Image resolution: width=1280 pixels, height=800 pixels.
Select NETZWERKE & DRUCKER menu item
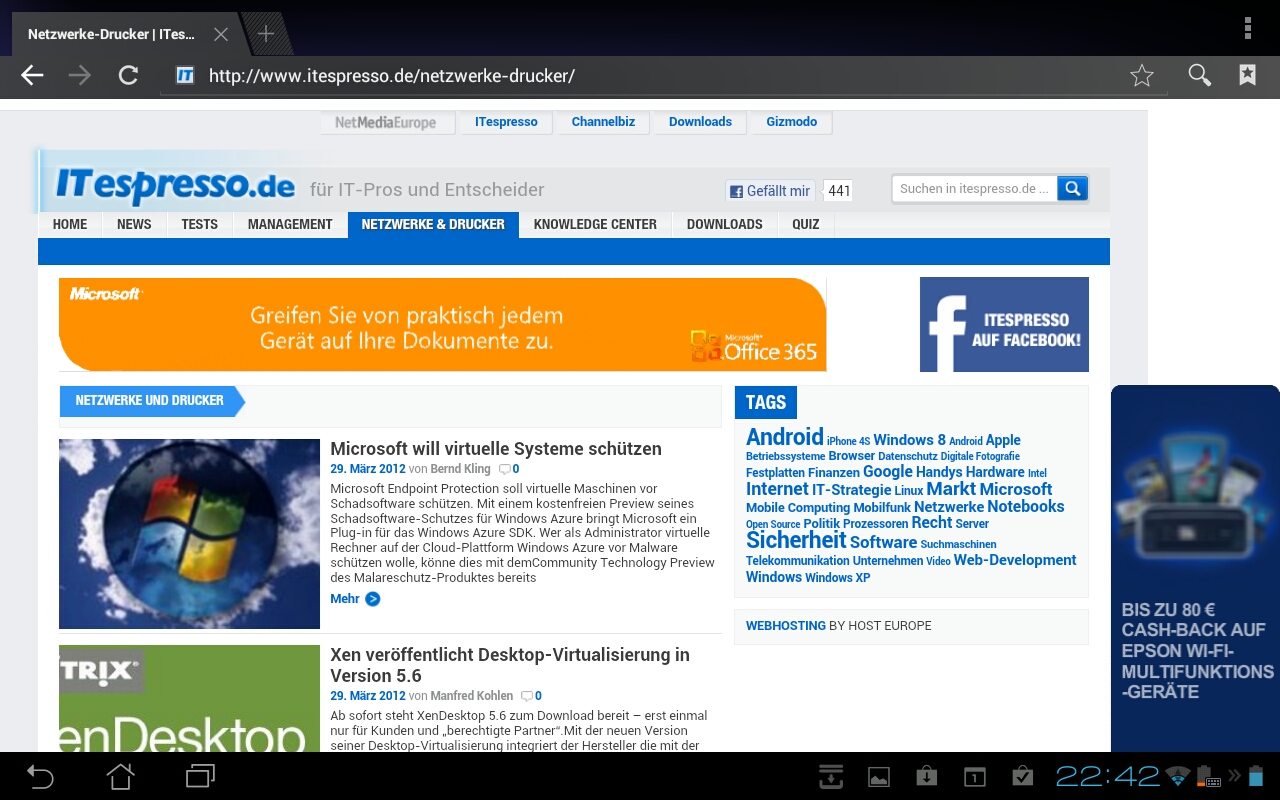tap(433, 224)
